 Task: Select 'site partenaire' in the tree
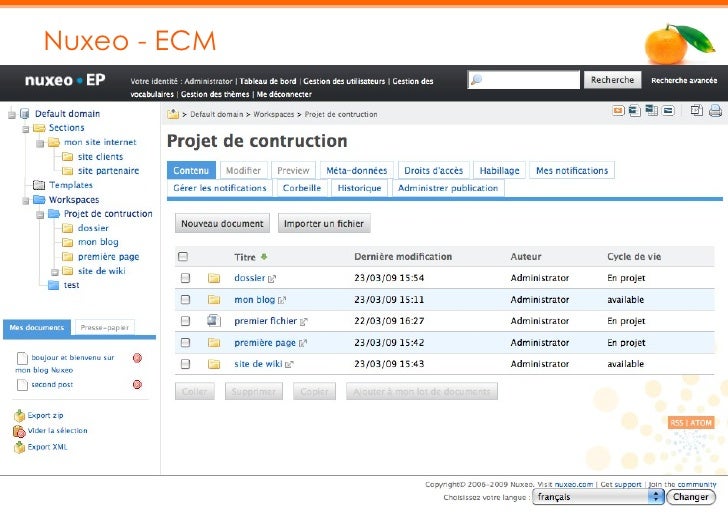(x=108, y=171)
